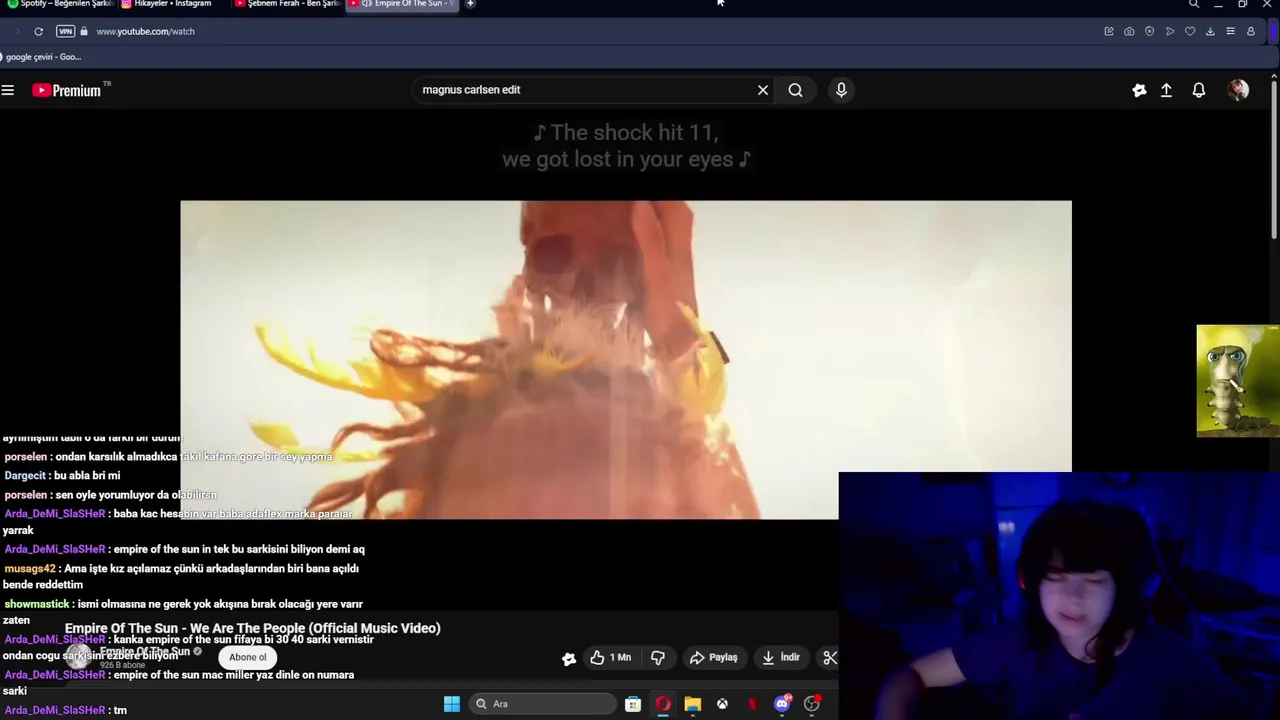The width and height of the screenshot is (1280, 720).
Task: Select the Empire Of The Sun tab
Action: tap(403, 4)
